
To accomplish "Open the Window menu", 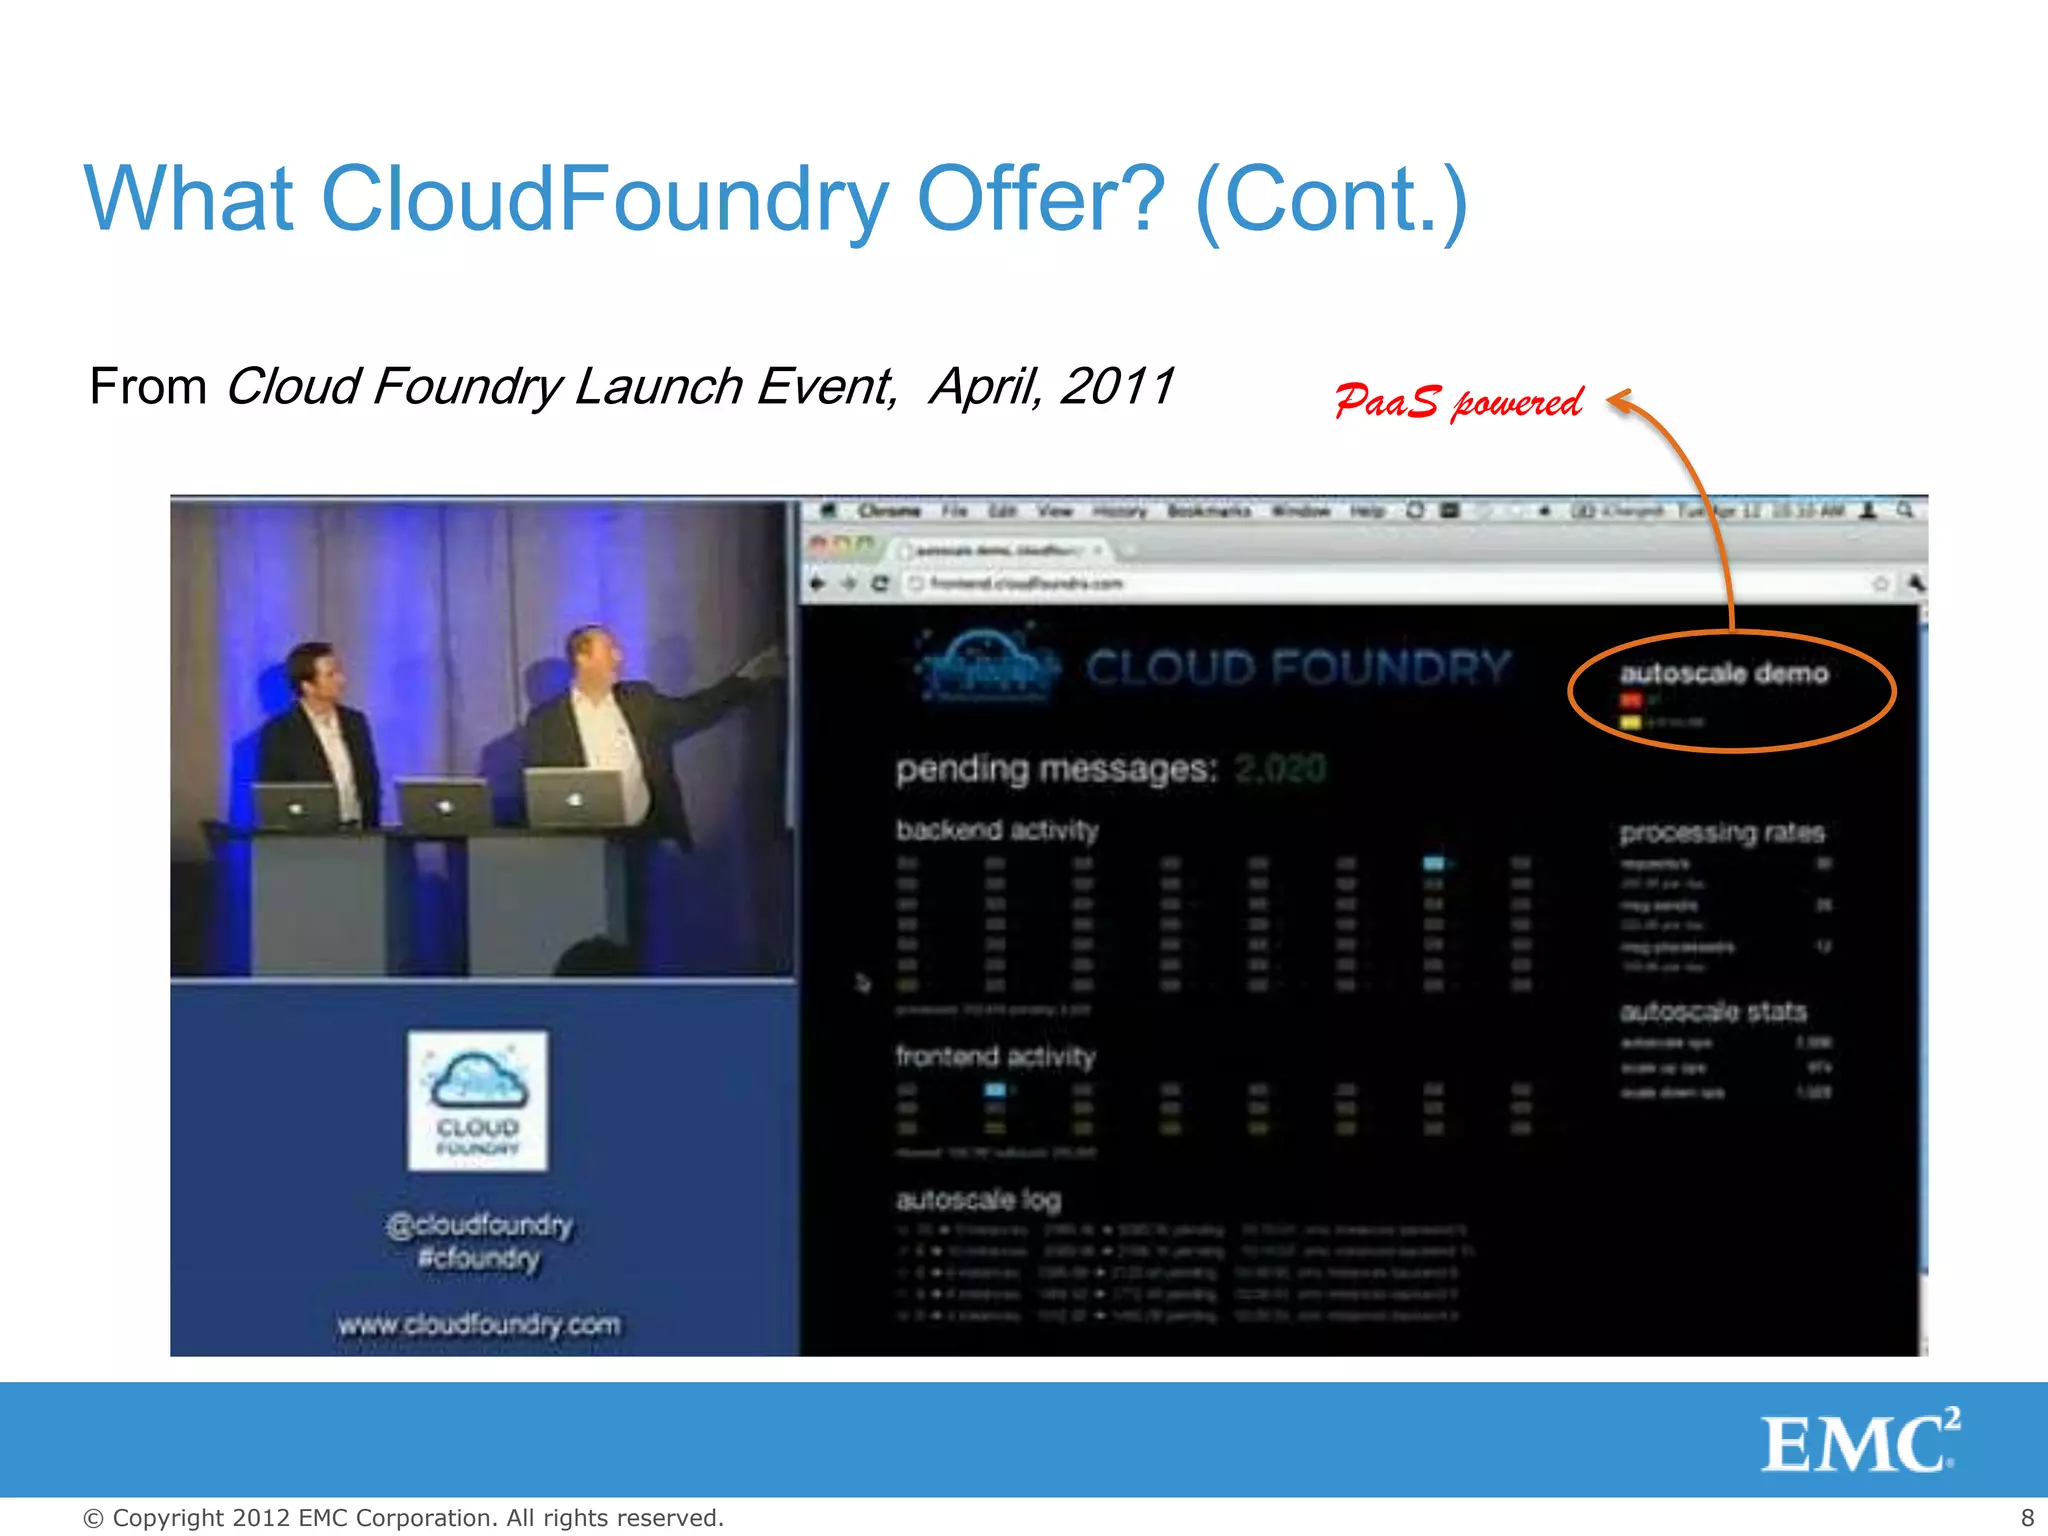I will pos(1300,511).
